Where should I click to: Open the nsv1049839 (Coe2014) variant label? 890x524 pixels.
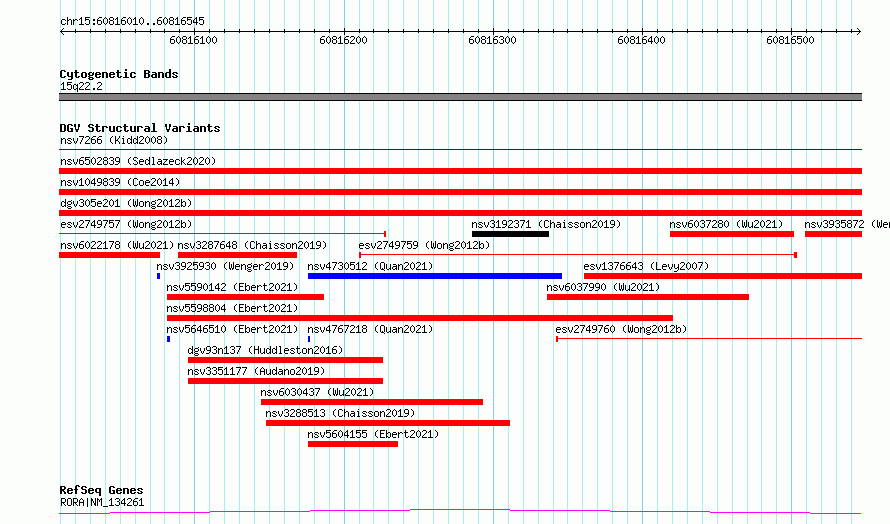120,182
